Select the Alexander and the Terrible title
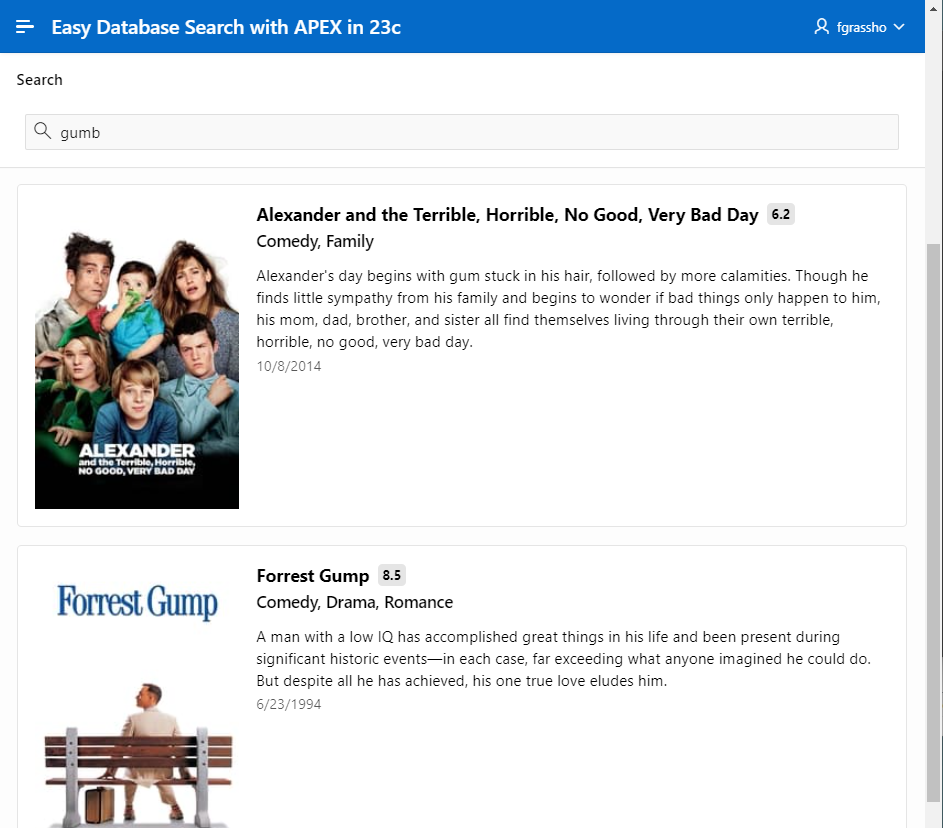Image resolution: width=943 pixels, height=828 pixels. click(x=507, y=215)
